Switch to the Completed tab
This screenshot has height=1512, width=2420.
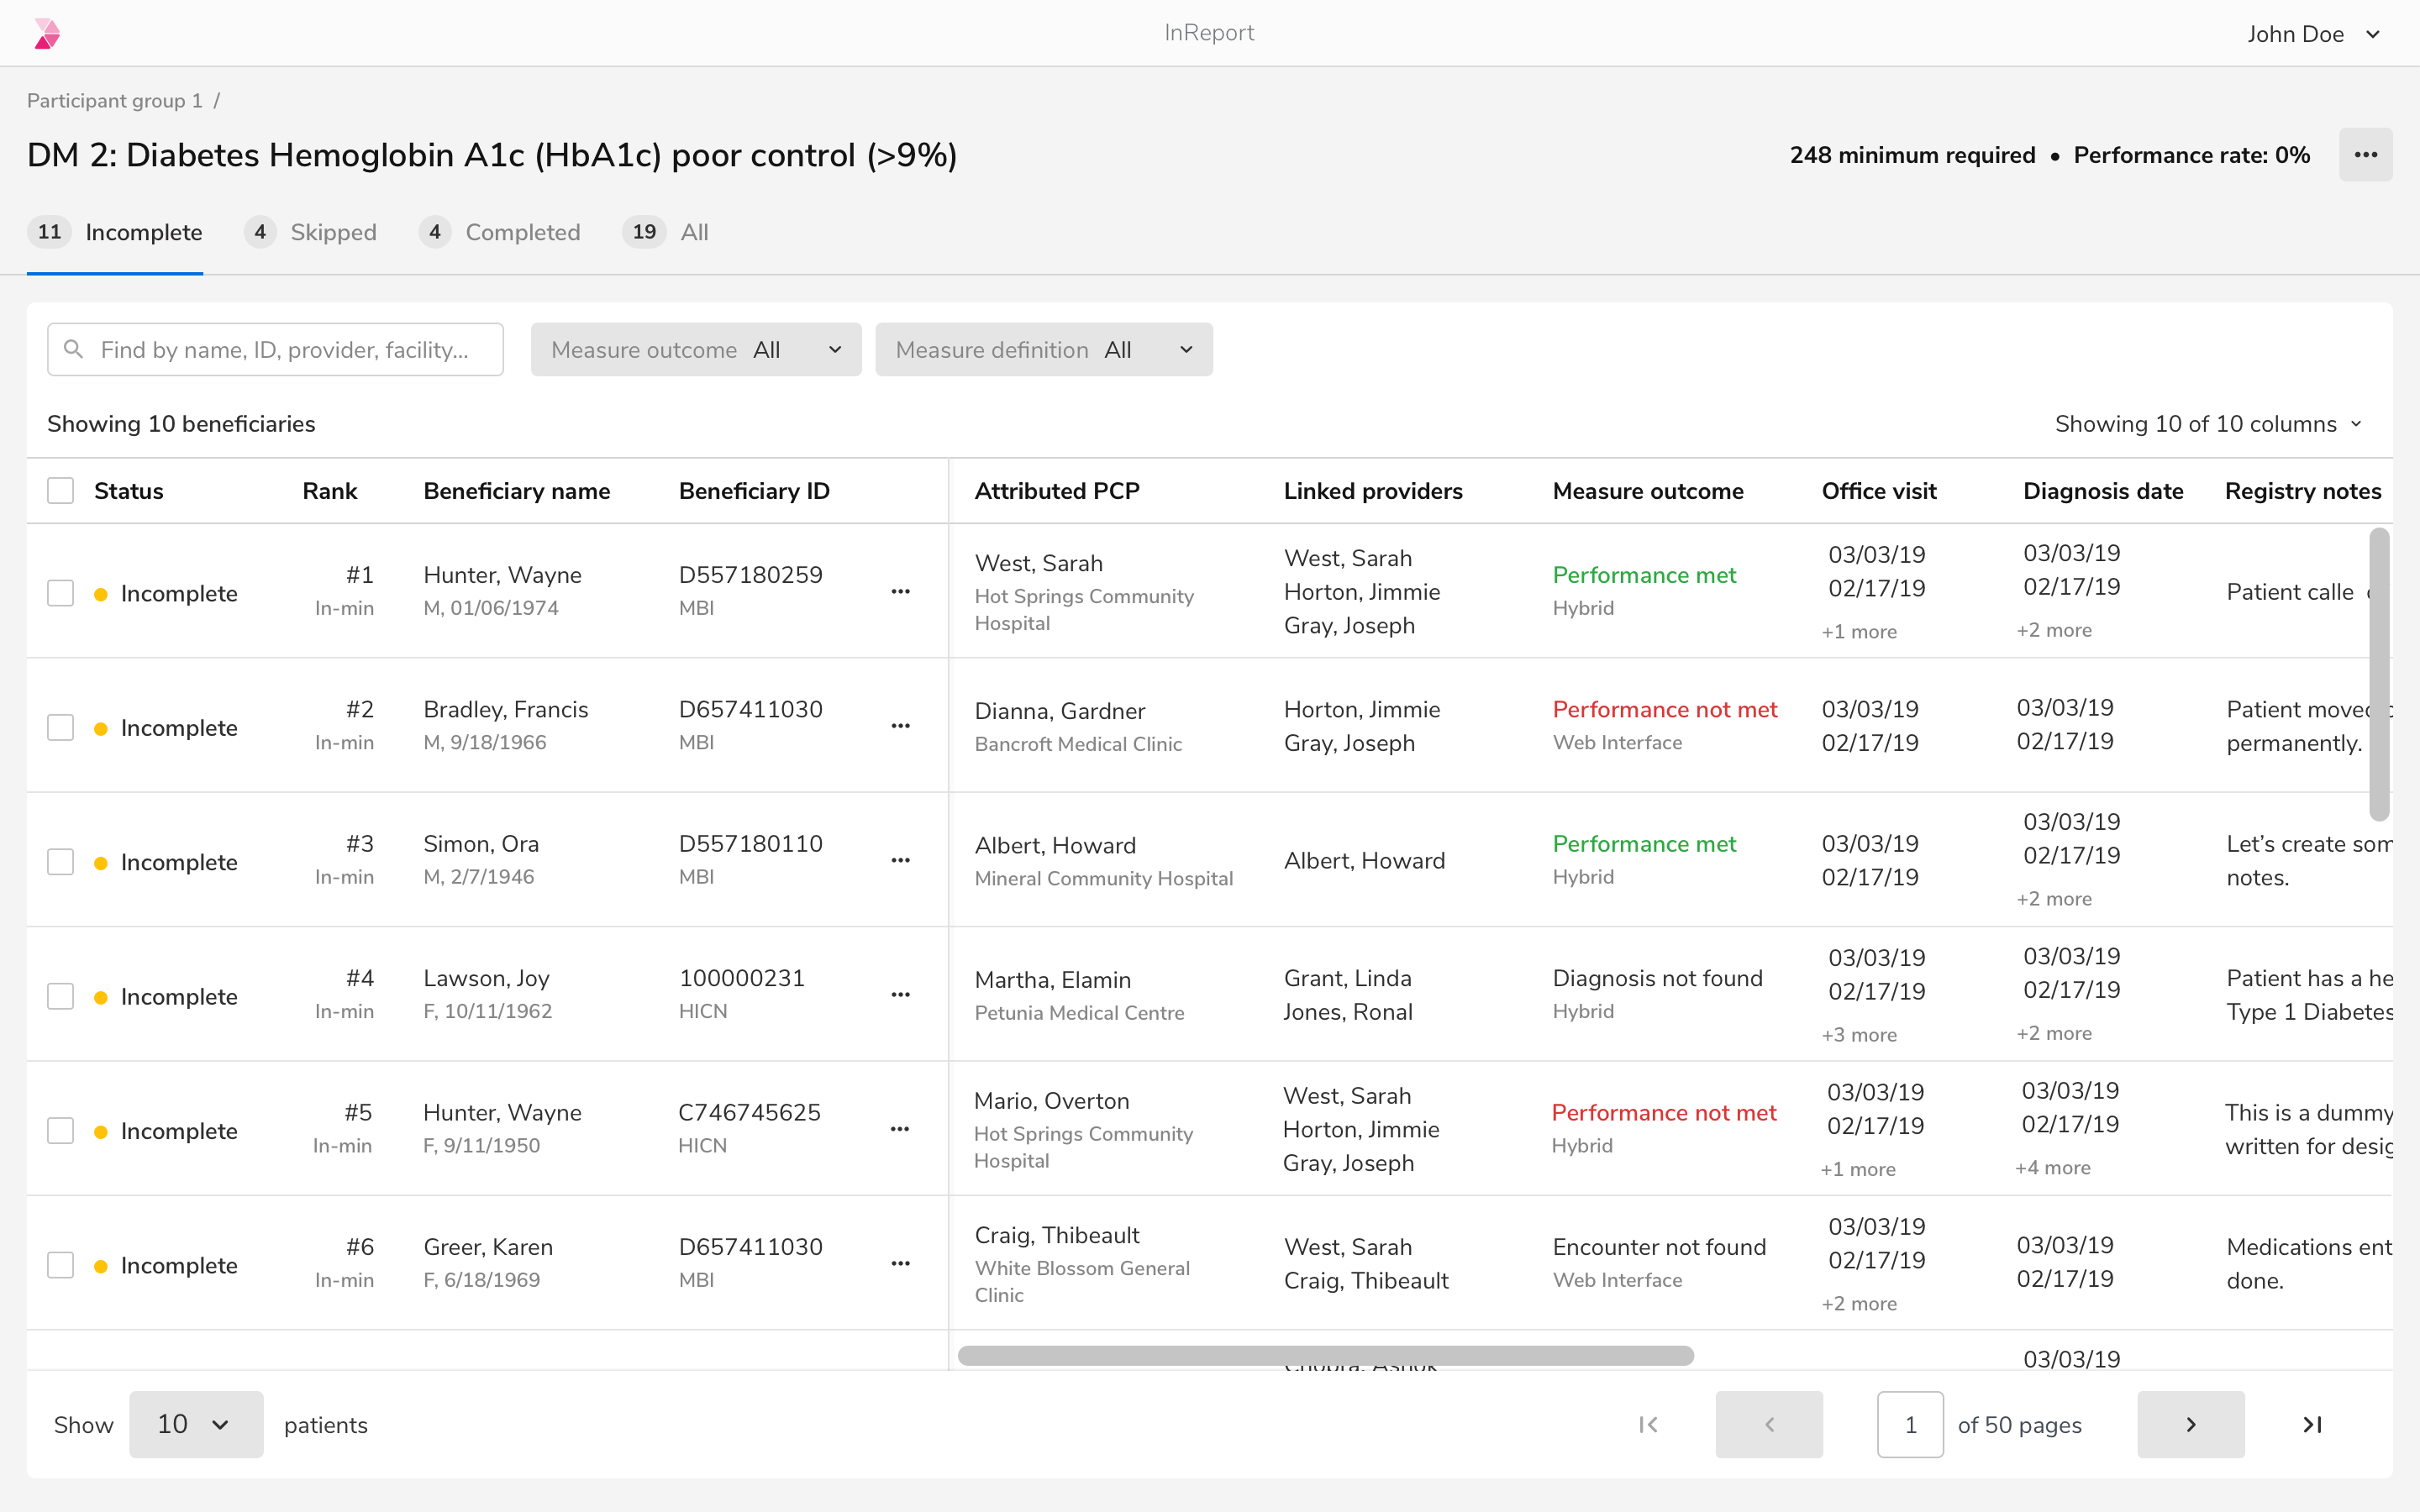click(x=500, y=233)
